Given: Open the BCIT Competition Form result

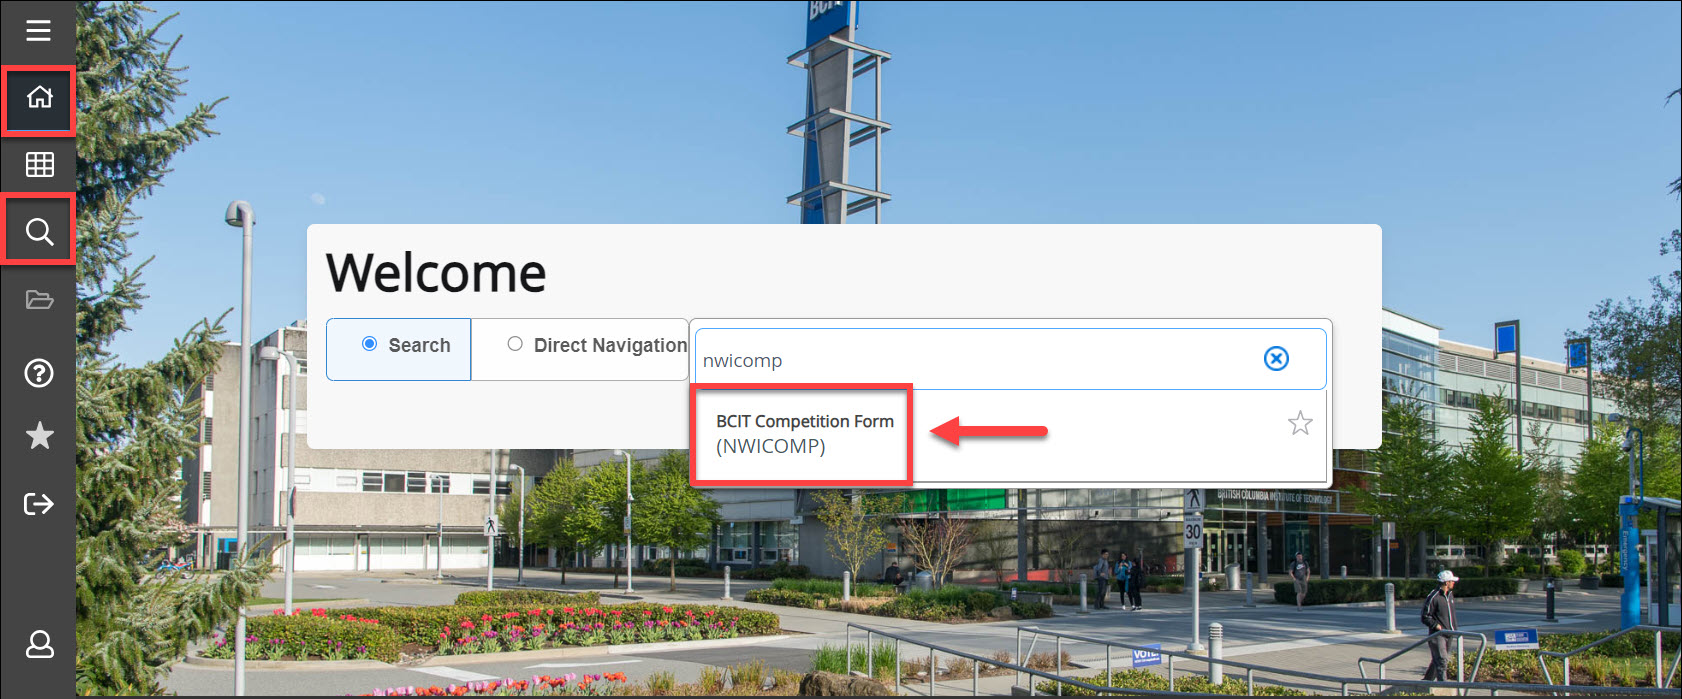Looking at the screenshot, I should 804,422.
